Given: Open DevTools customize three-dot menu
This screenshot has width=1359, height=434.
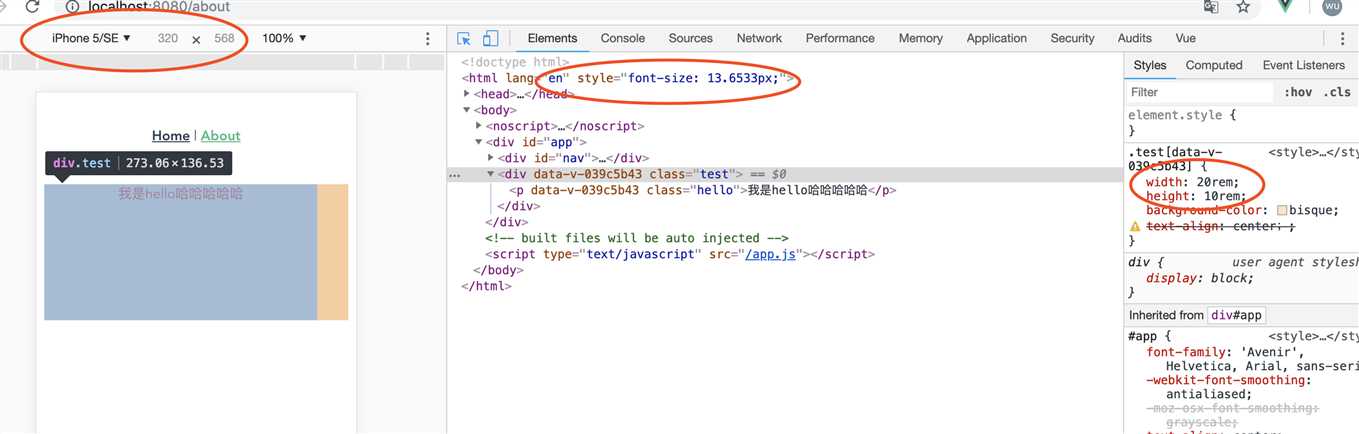Looking at the screenshot, I should point(1342,38).
